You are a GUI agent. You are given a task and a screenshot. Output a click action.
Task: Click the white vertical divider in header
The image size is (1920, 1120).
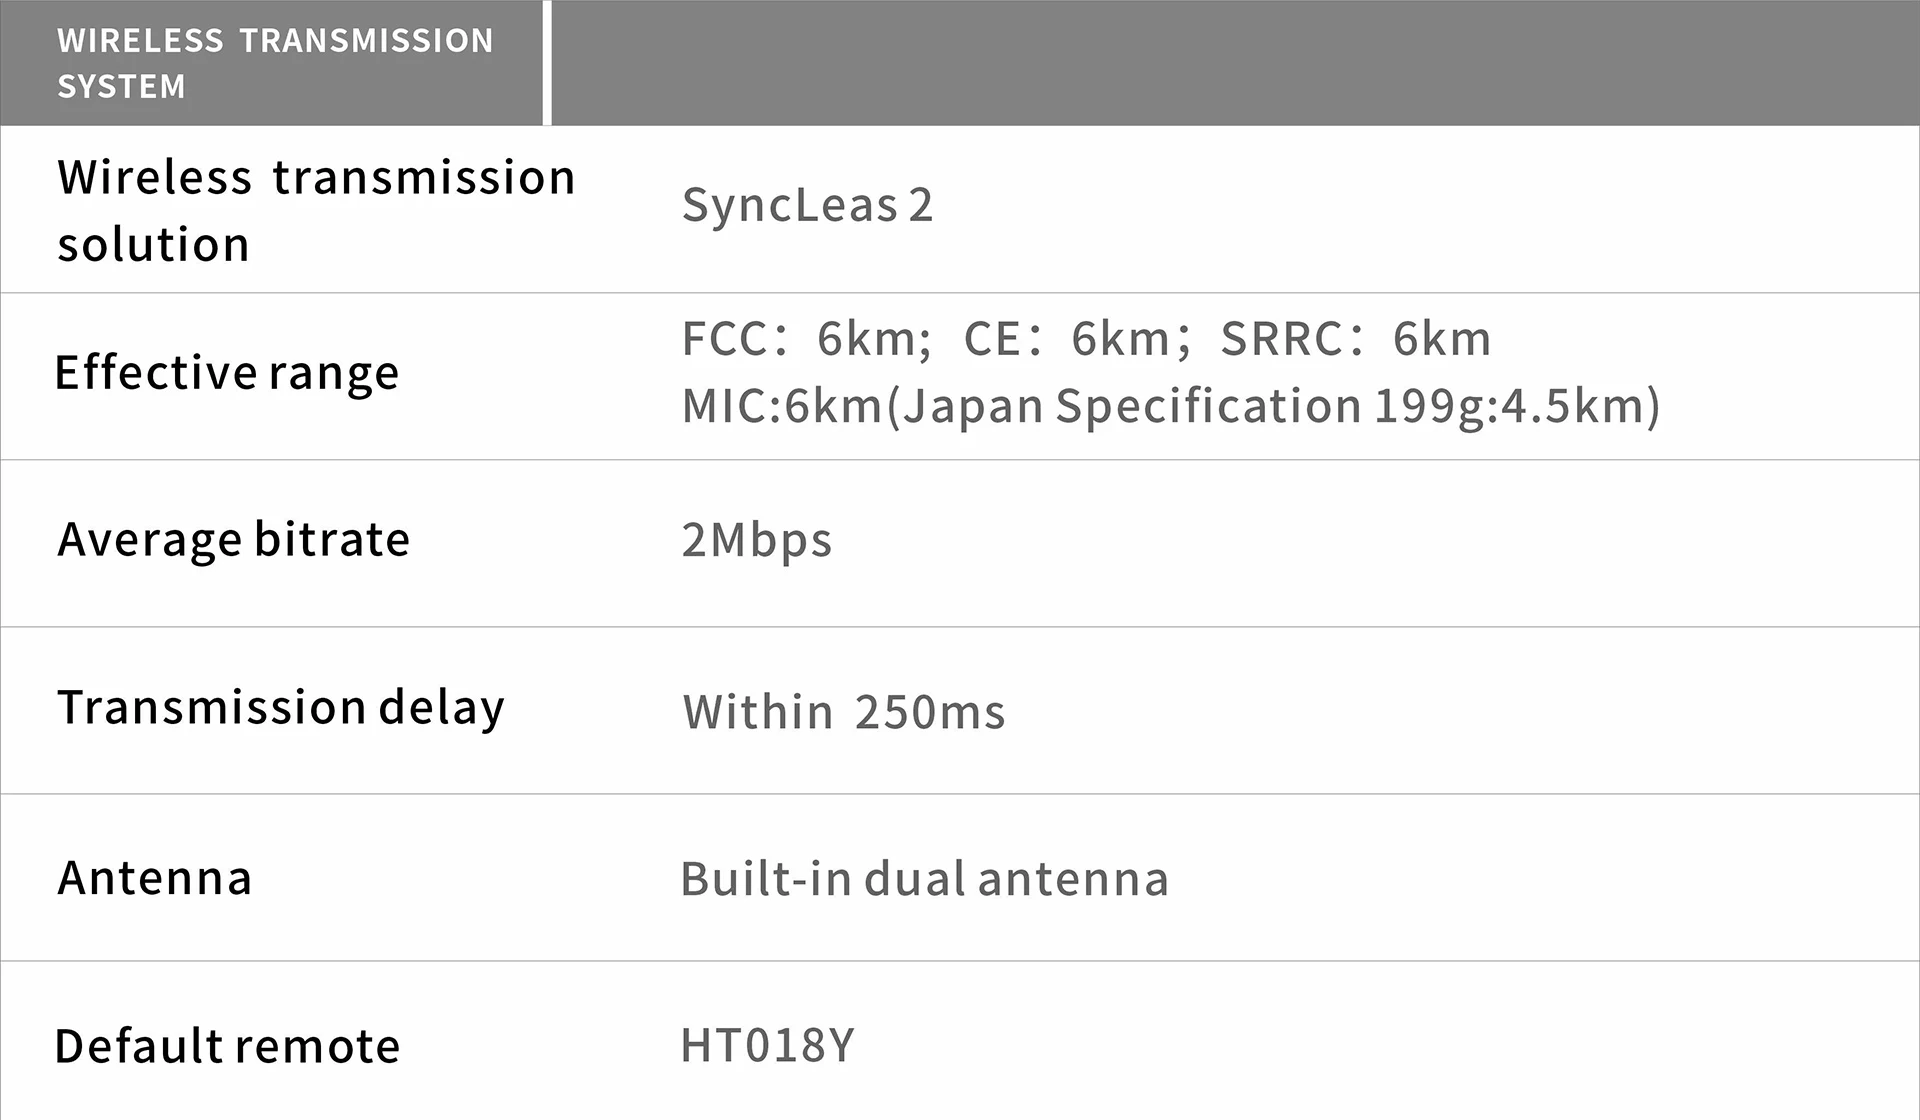point(547,63)
